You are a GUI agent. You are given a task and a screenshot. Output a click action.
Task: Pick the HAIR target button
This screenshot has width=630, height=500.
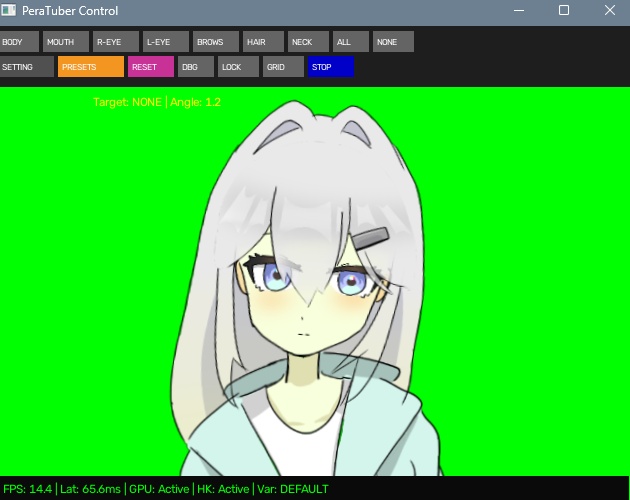click(263, 42)
